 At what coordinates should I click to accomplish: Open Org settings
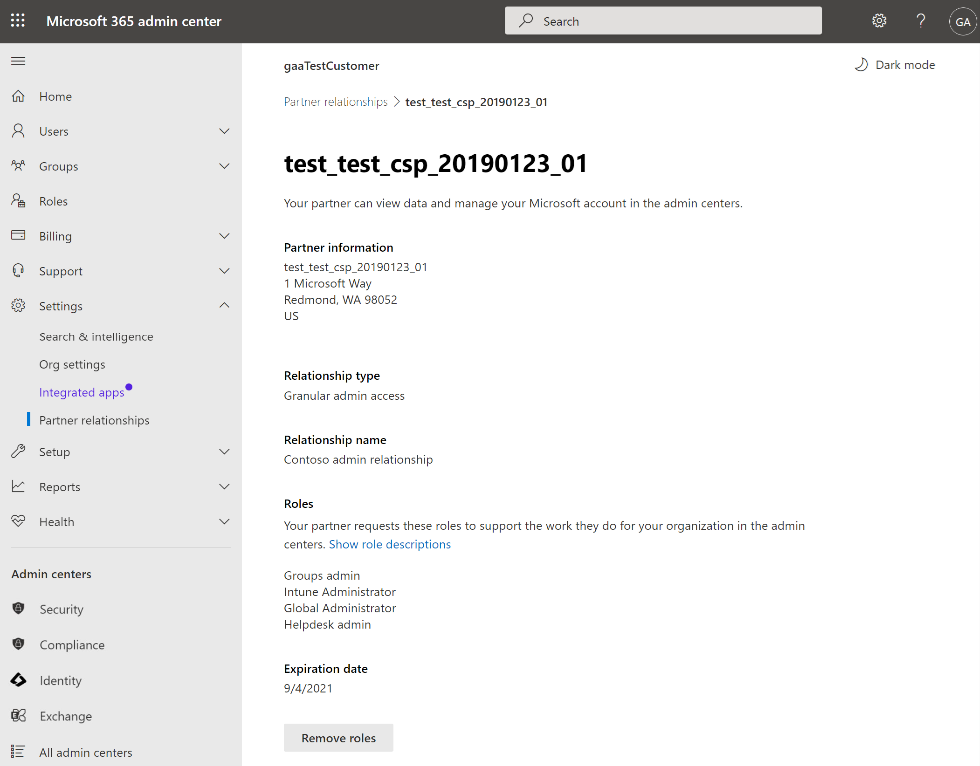click(x=72, y=364)
